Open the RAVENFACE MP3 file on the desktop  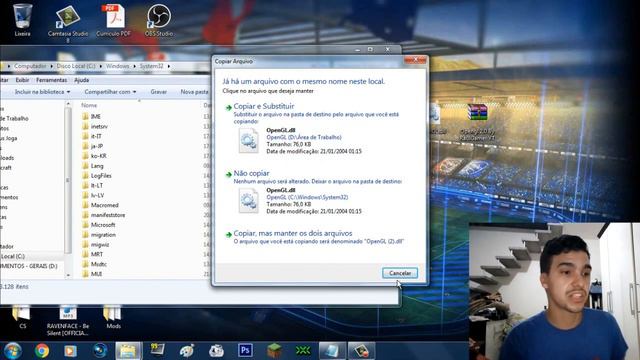pos(68,321)
